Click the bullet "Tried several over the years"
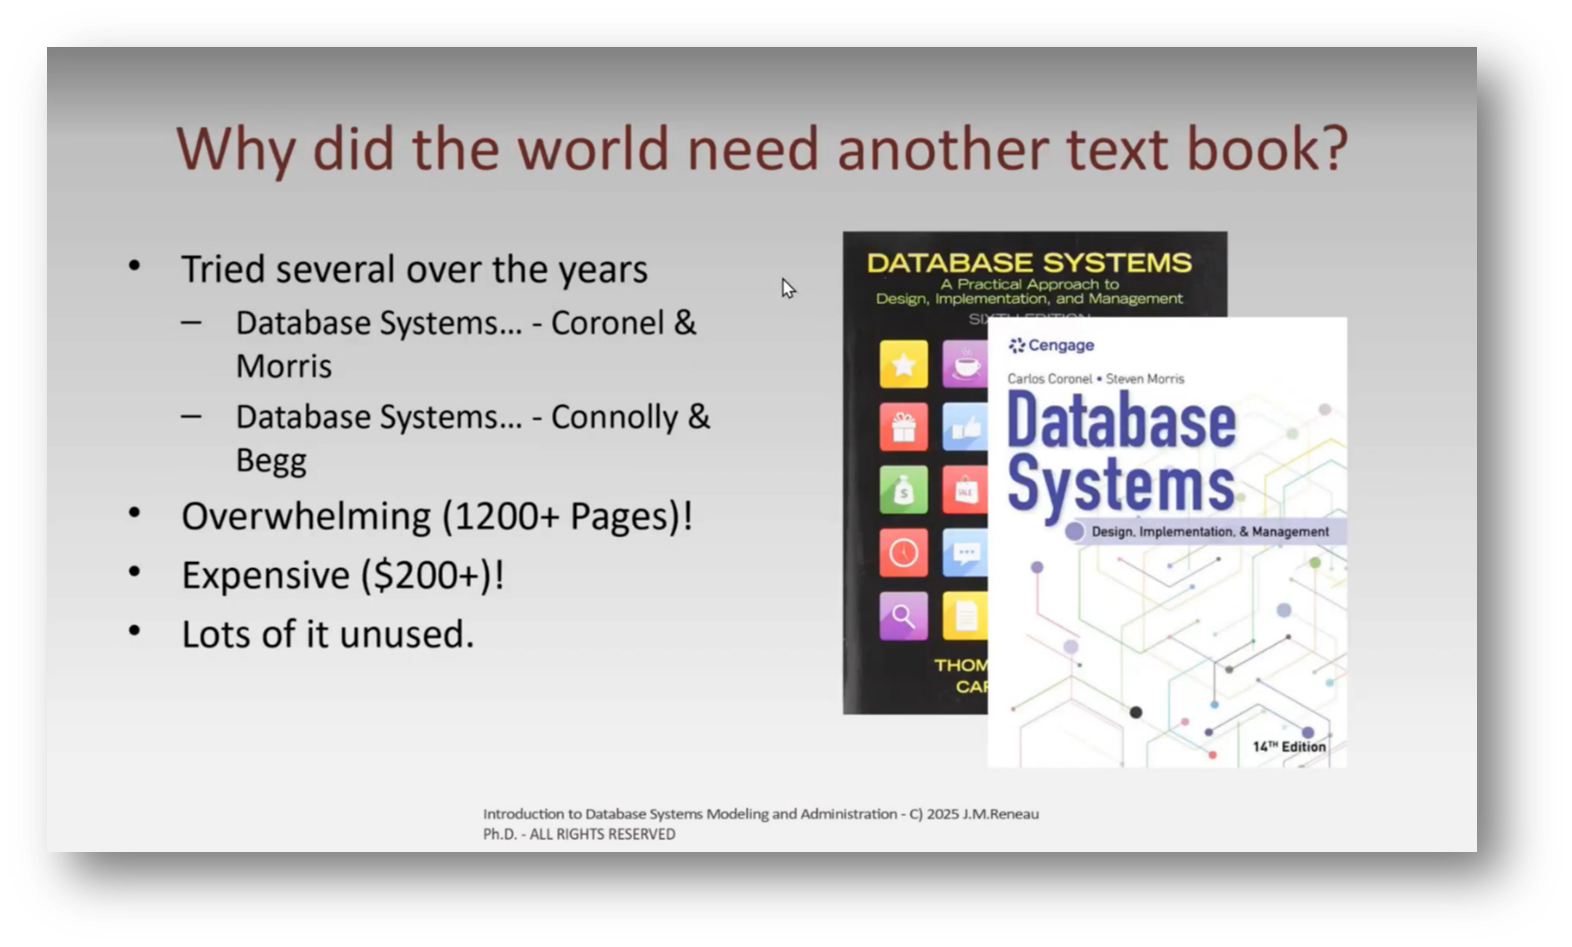The image size is (1572, 947). point(414,269)
